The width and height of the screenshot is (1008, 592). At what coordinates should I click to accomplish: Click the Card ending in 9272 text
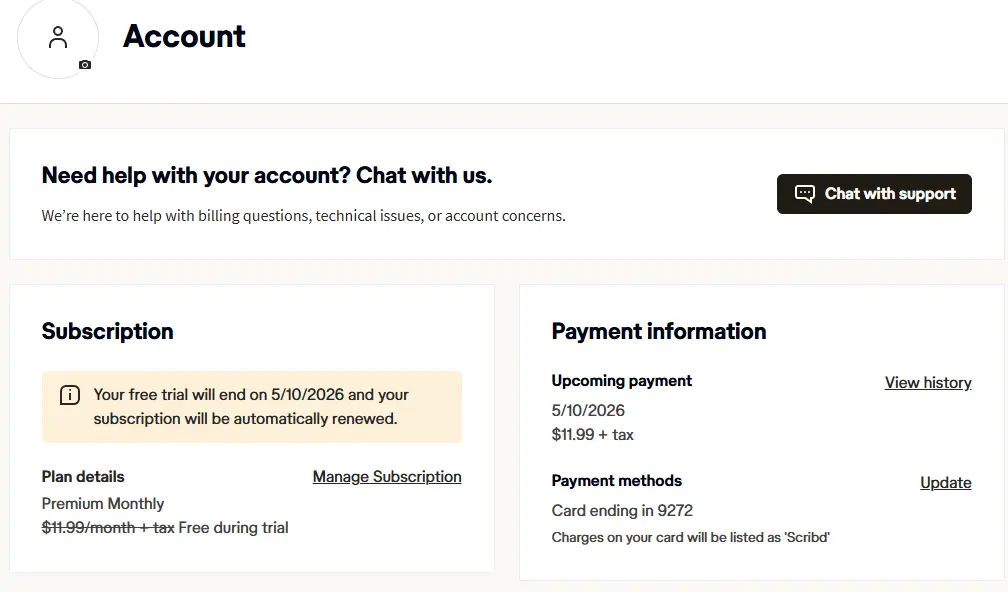[622, 510]
